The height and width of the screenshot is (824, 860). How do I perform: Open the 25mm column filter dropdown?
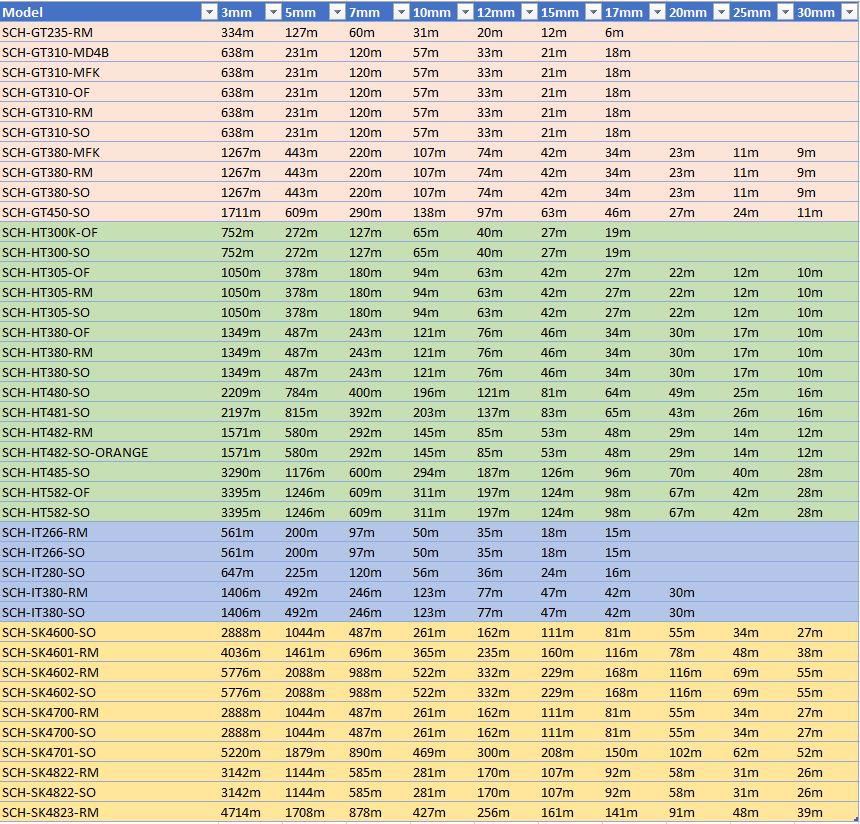pos(784,12)
